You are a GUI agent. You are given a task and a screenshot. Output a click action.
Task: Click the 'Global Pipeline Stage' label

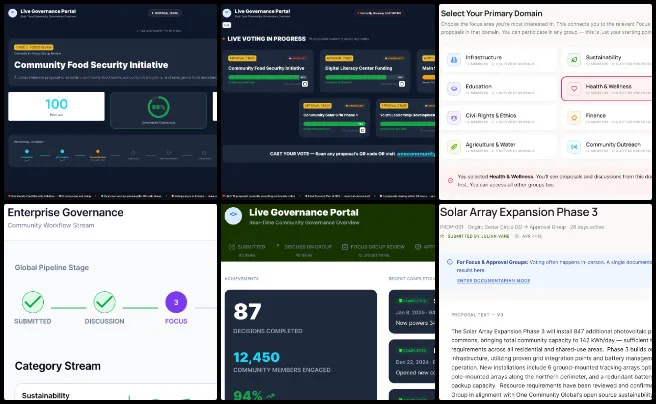[52, 267]
